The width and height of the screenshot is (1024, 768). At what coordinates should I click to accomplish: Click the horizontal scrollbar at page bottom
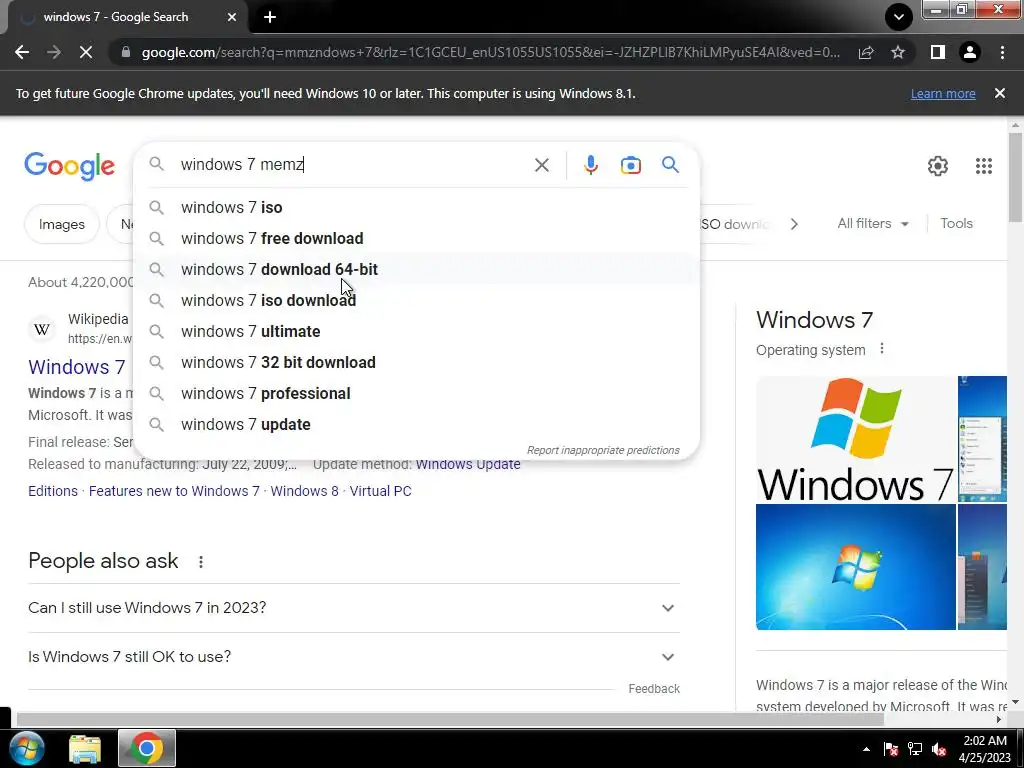point(450,719)
